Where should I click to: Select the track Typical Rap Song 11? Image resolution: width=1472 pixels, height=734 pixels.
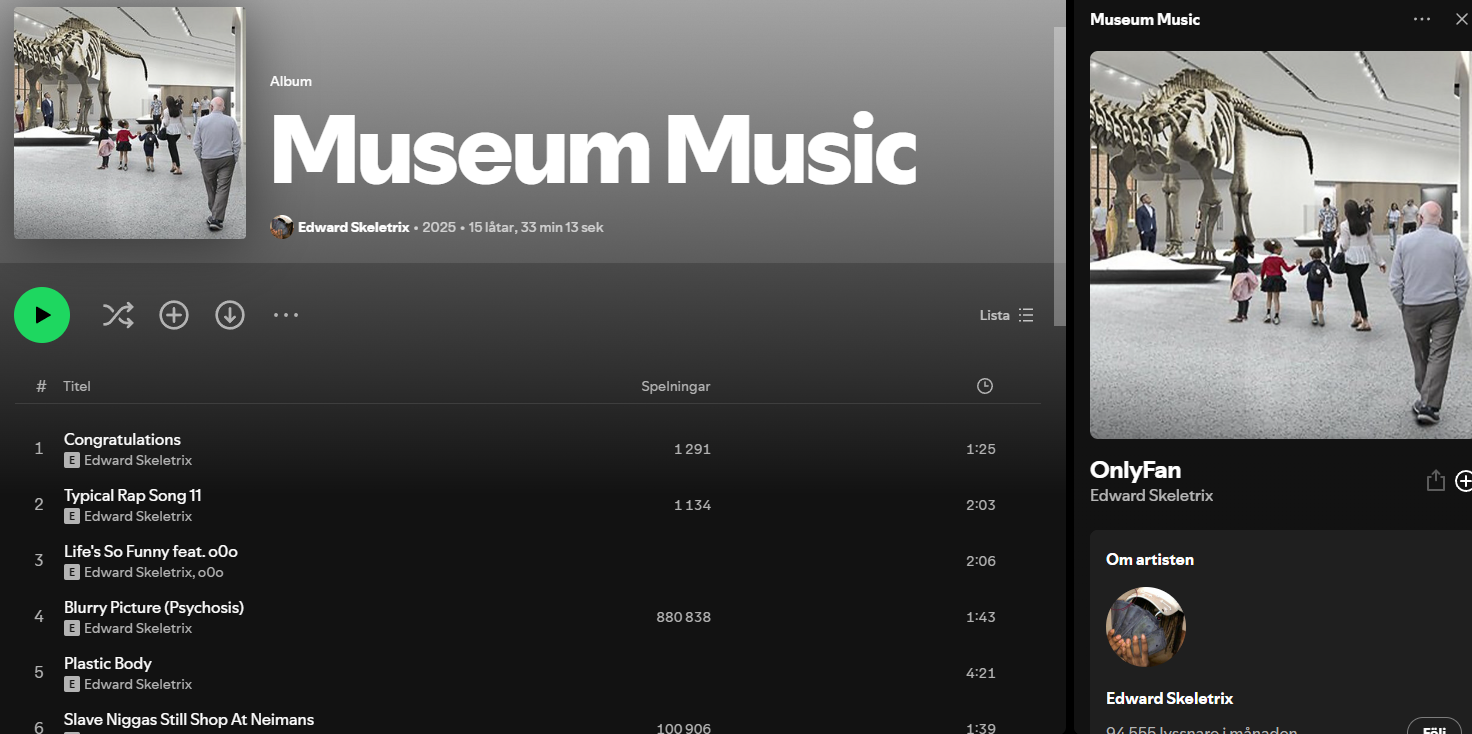[133, 495]
